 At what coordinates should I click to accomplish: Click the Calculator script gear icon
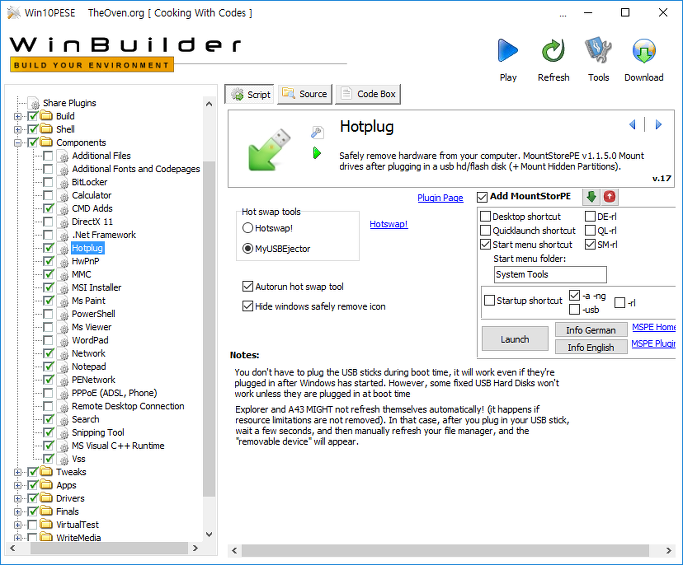coord(64,196)
